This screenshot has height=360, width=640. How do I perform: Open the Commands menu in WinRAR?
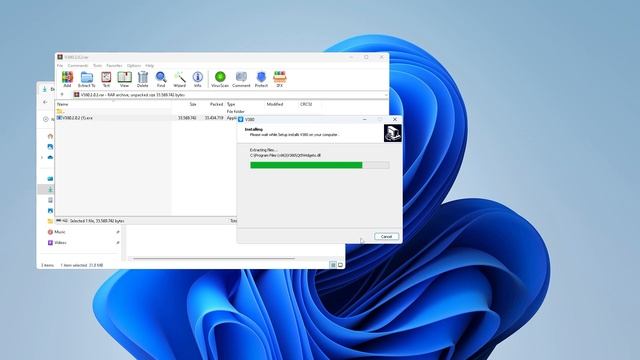[78, 65]
